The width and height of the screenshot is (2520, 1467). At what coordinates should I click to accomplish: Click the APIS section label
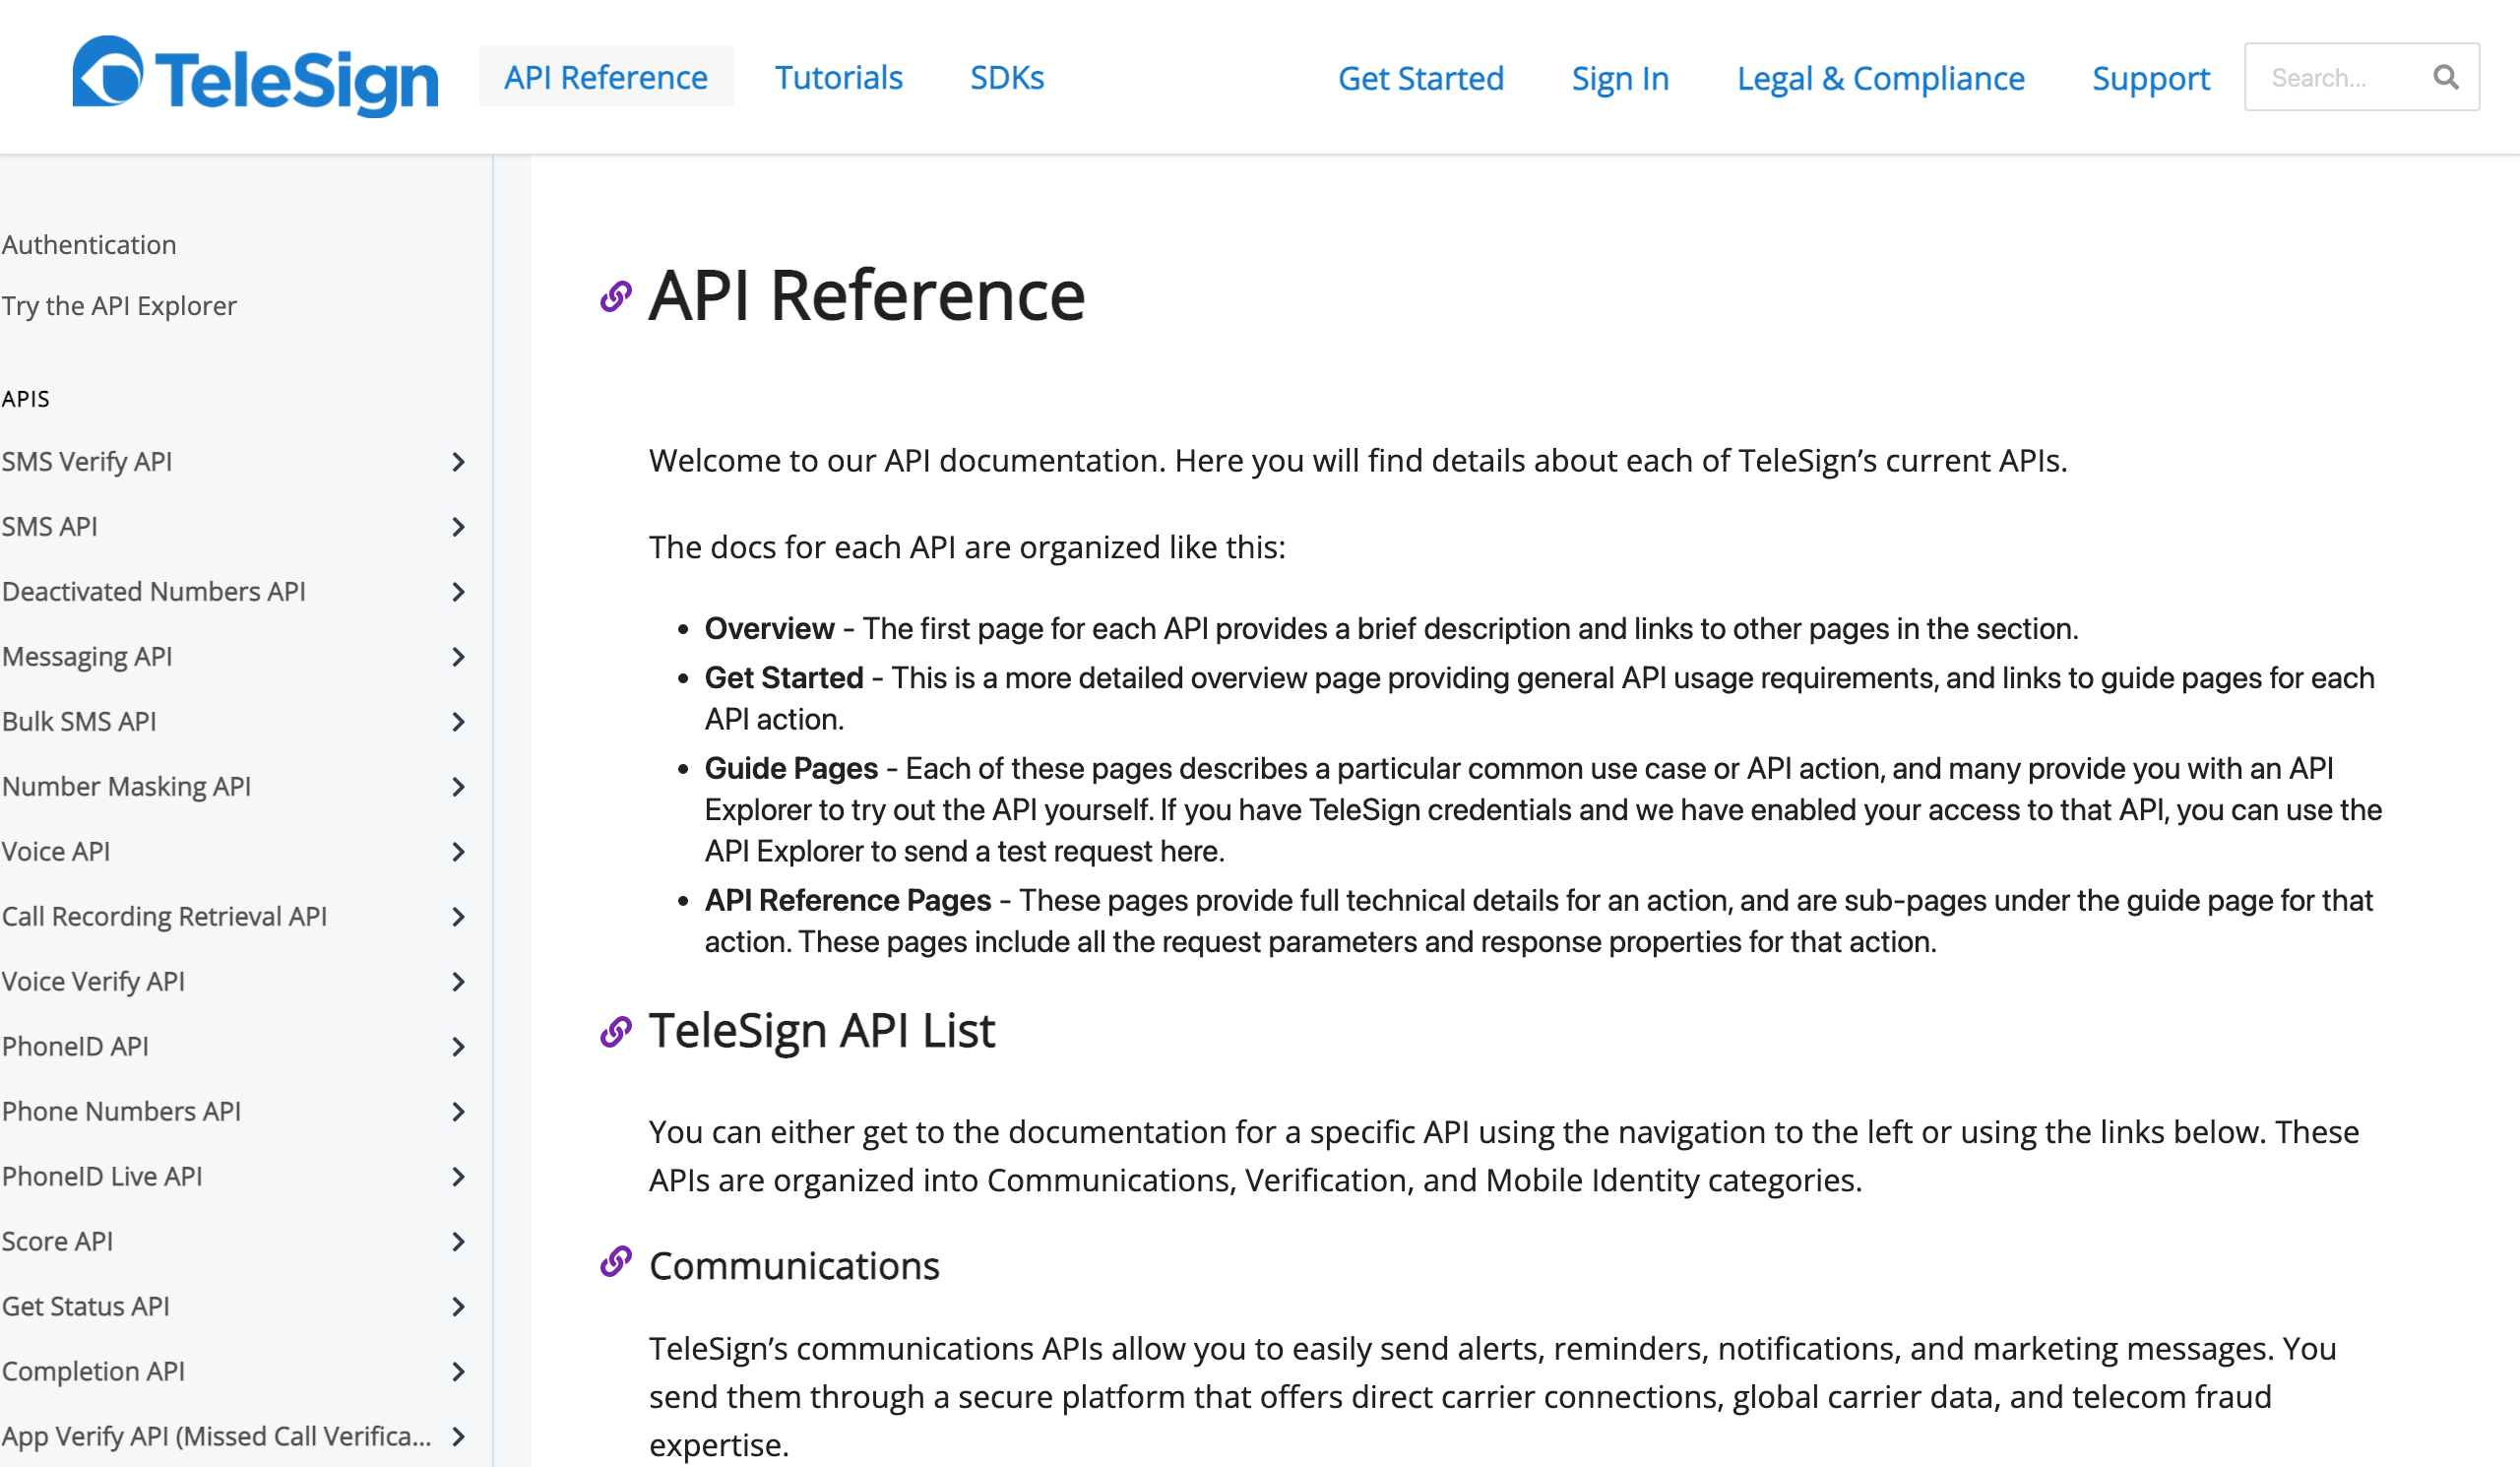tap(25, 399)
